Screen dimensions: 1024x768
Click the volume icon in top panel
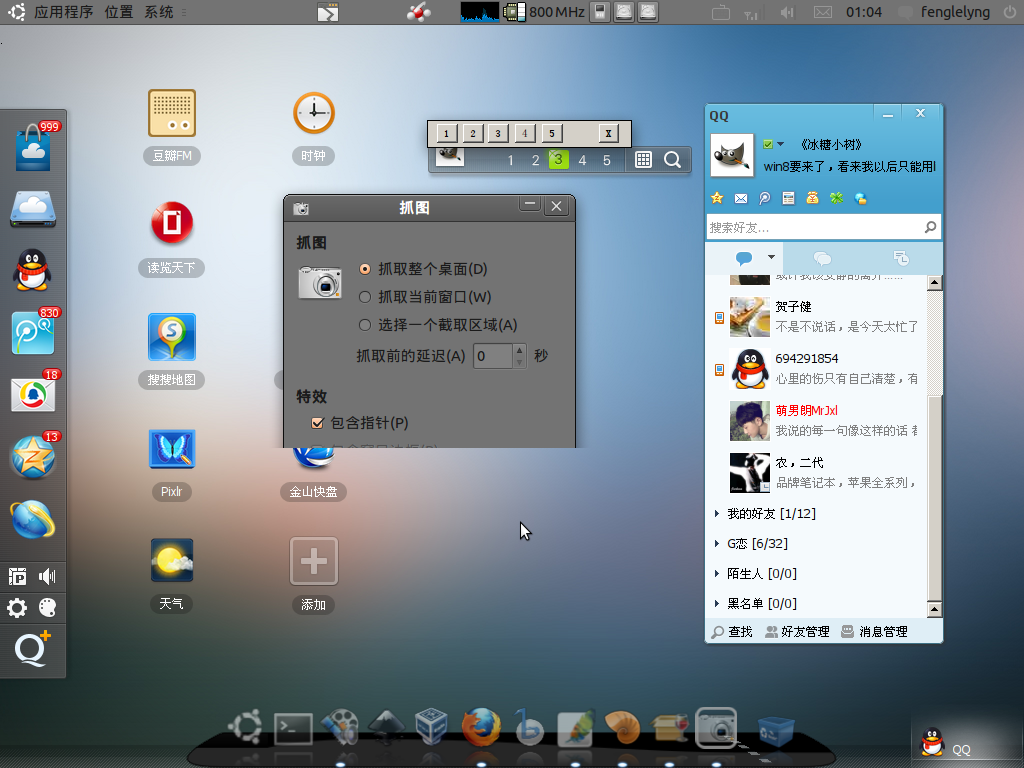(788, 12)
